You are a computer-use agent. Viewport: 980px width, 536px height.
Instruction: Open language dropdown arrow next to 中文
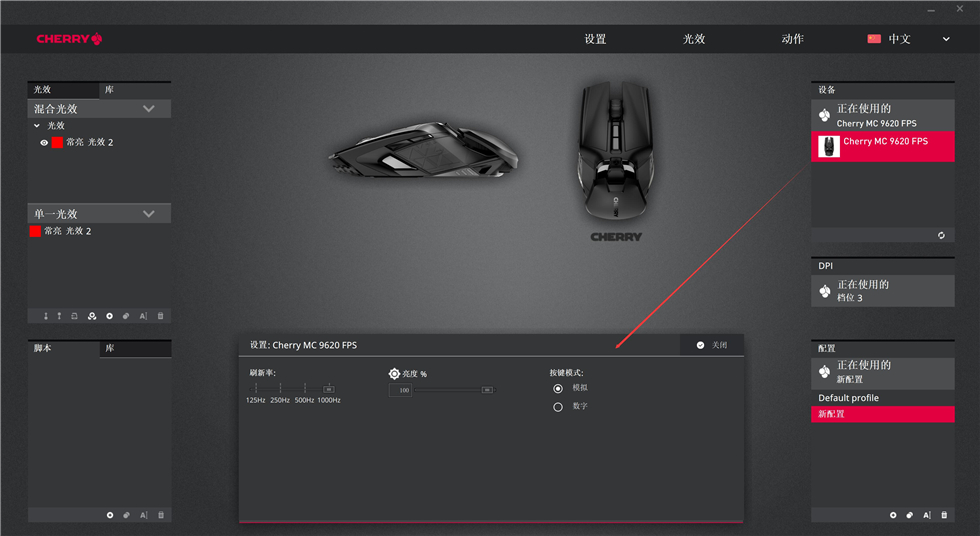click(x=946, y=39)
